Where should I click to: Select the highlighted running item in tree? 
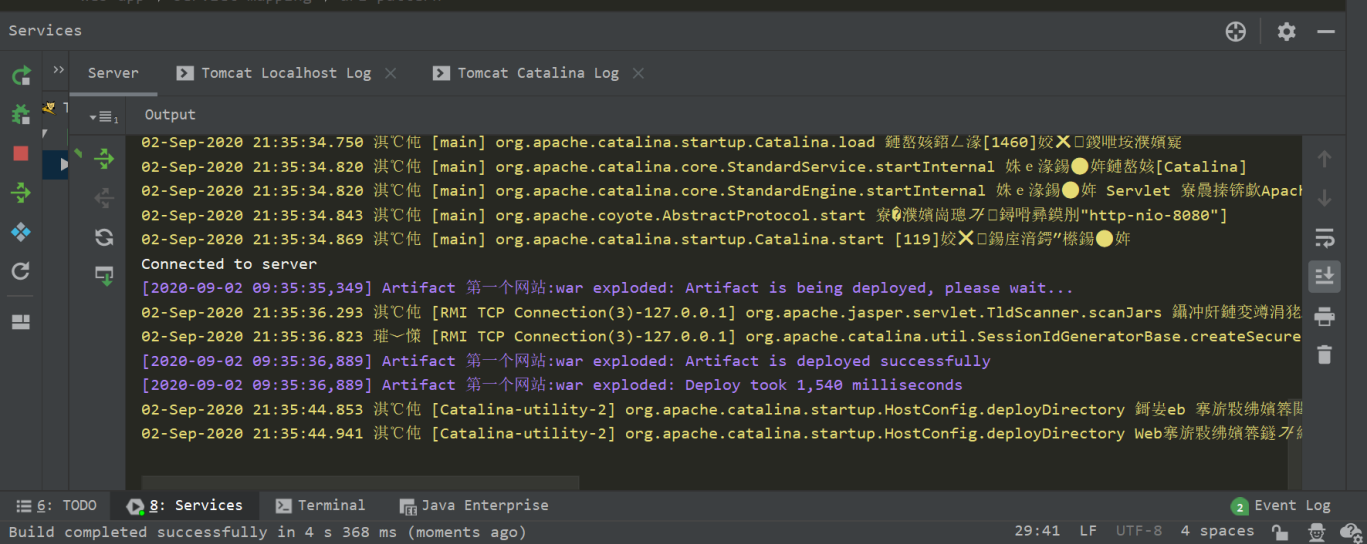coord(55,164)
